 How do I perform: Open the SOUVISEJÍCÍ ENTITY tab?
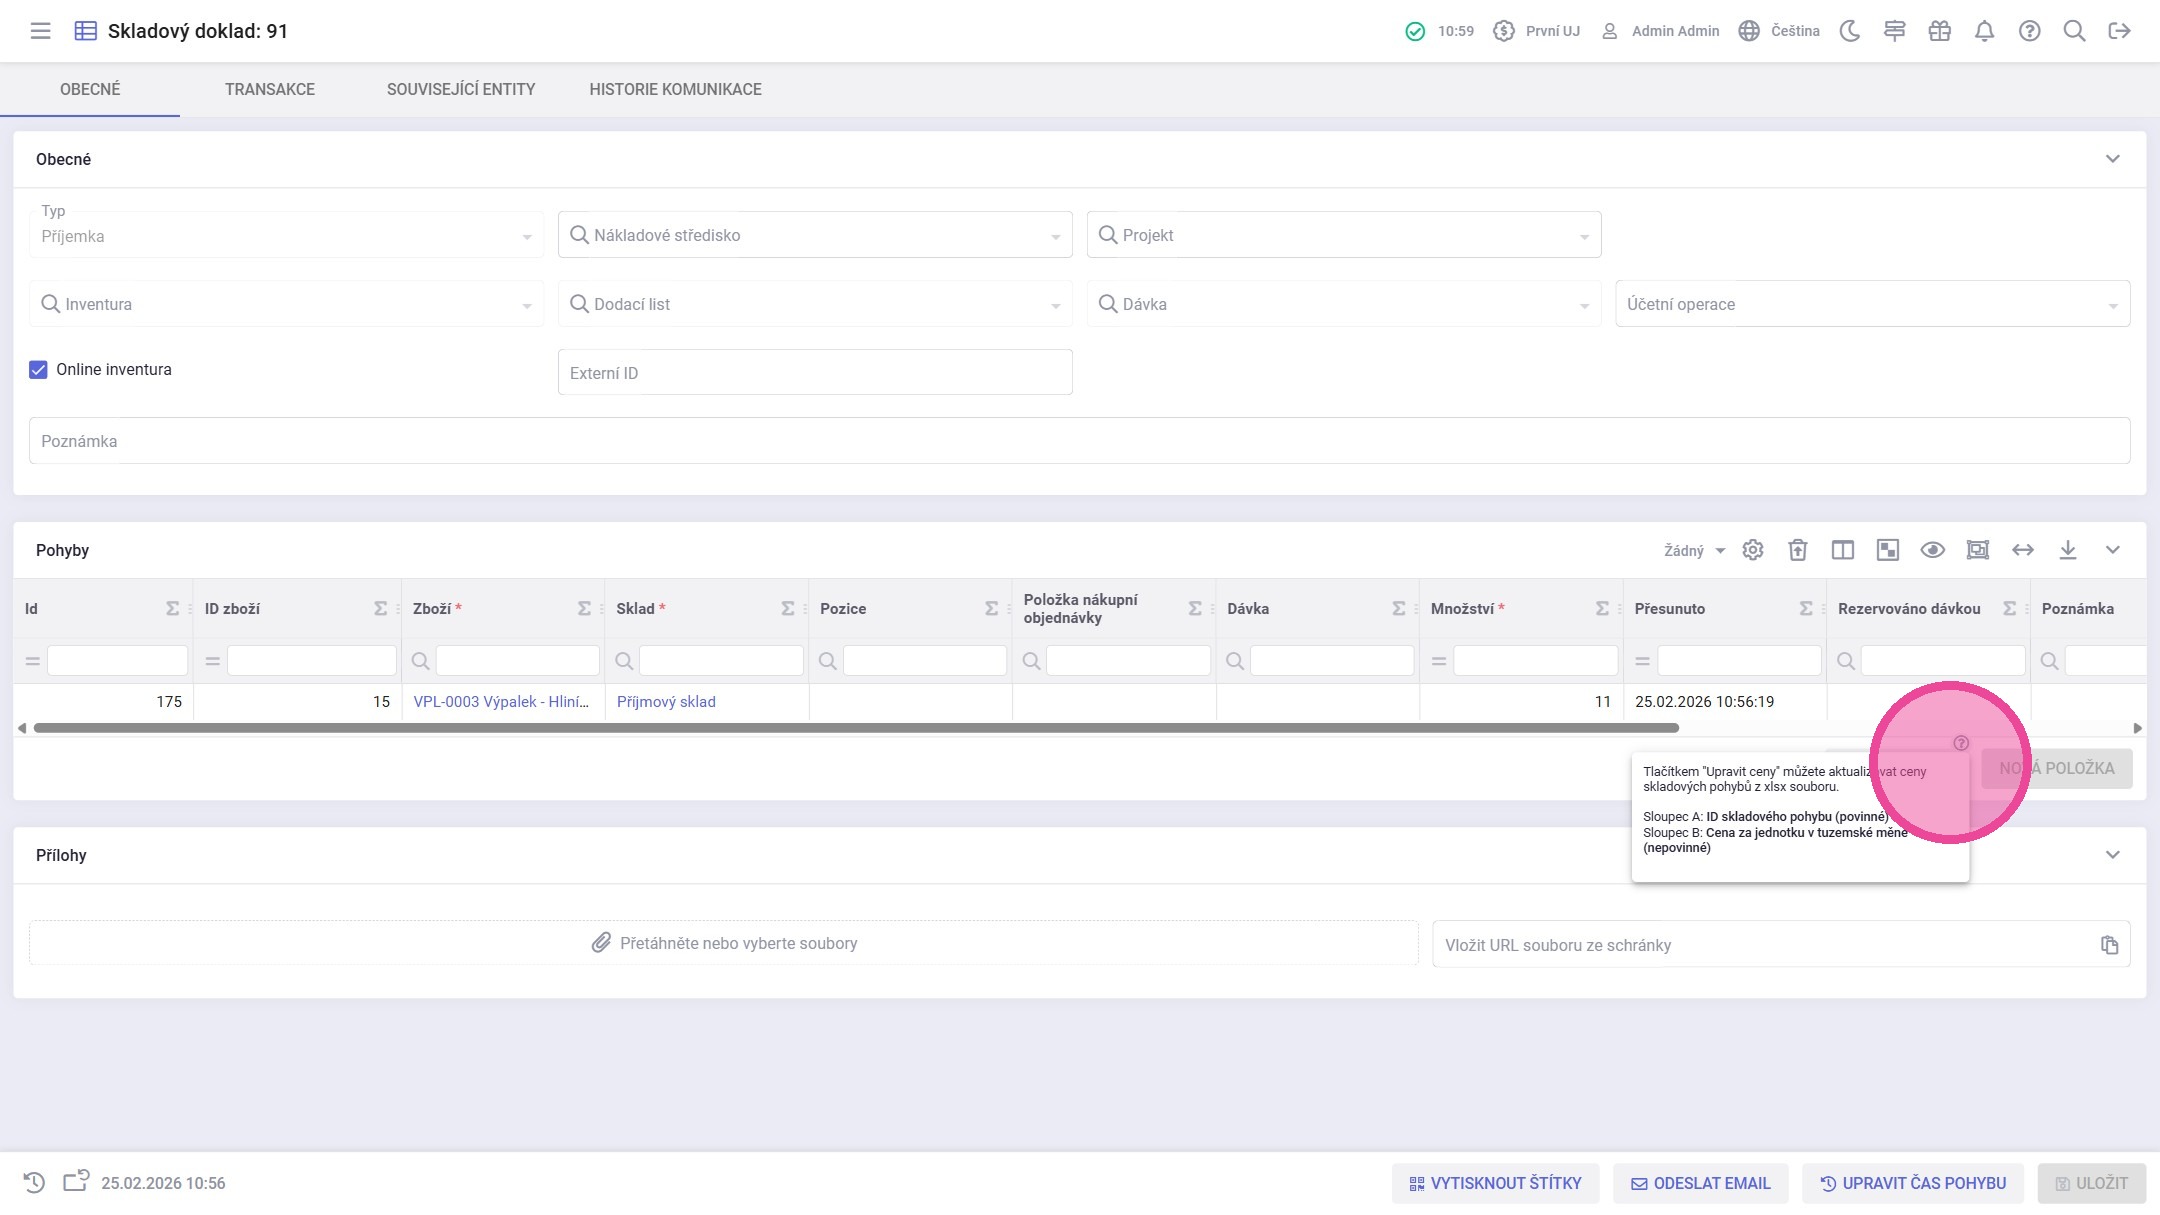point(460,89)
